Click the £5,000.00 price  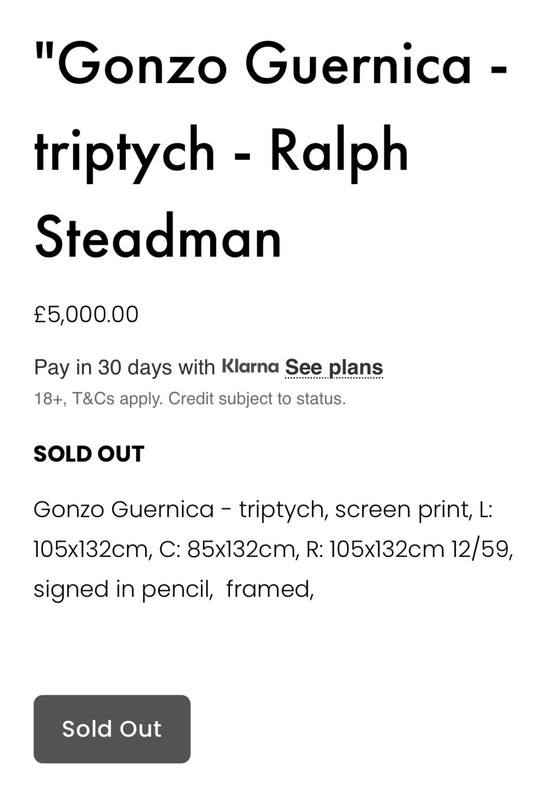click(86, 314)
